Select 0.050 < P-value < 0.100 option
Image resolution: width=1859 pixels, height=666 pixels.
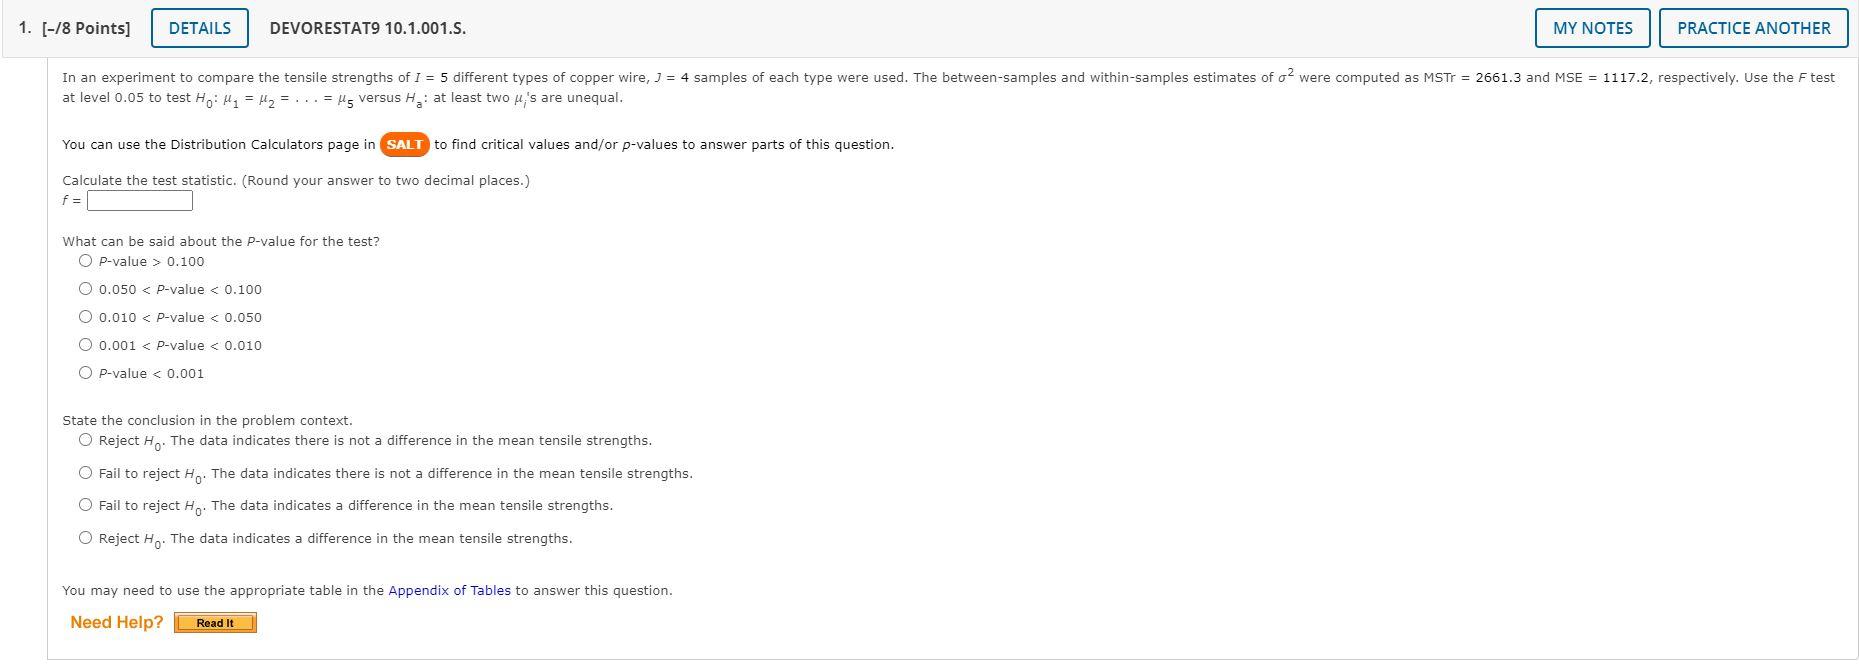(86, 288)
